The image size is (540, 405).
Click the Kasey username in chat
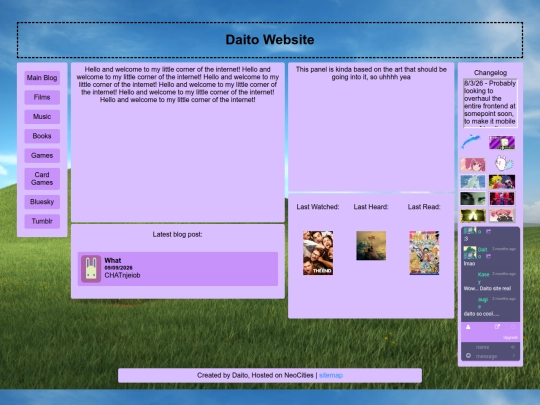pyautogui.click(x=483, y=278)
